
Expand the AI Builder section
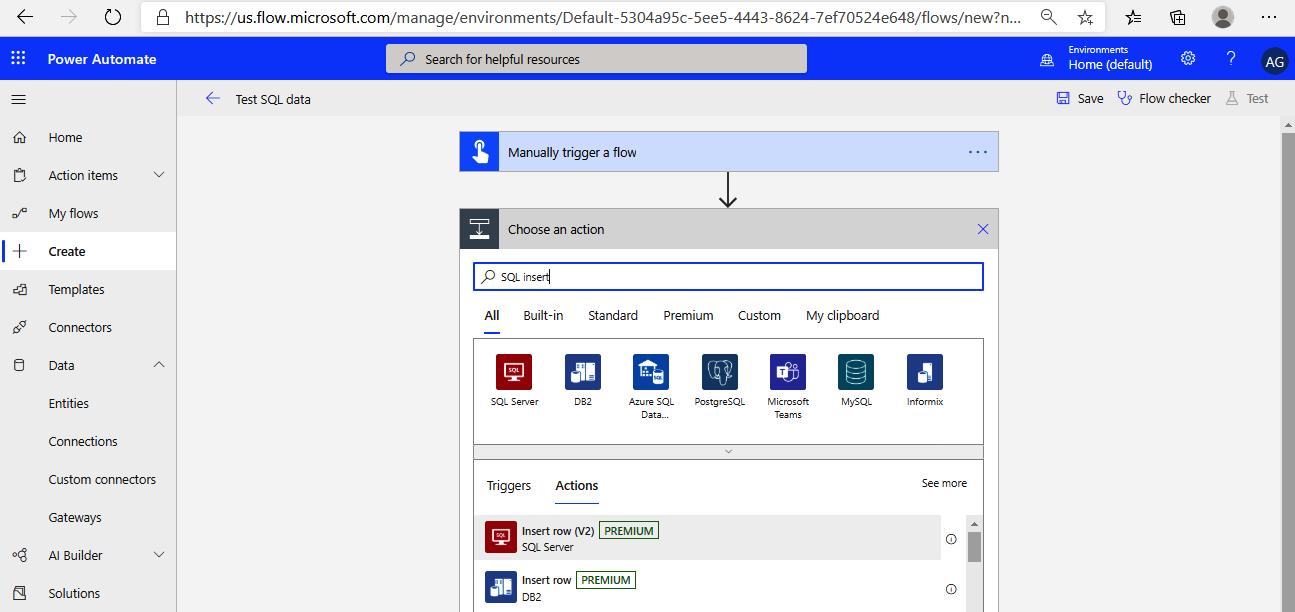(159, 555)
